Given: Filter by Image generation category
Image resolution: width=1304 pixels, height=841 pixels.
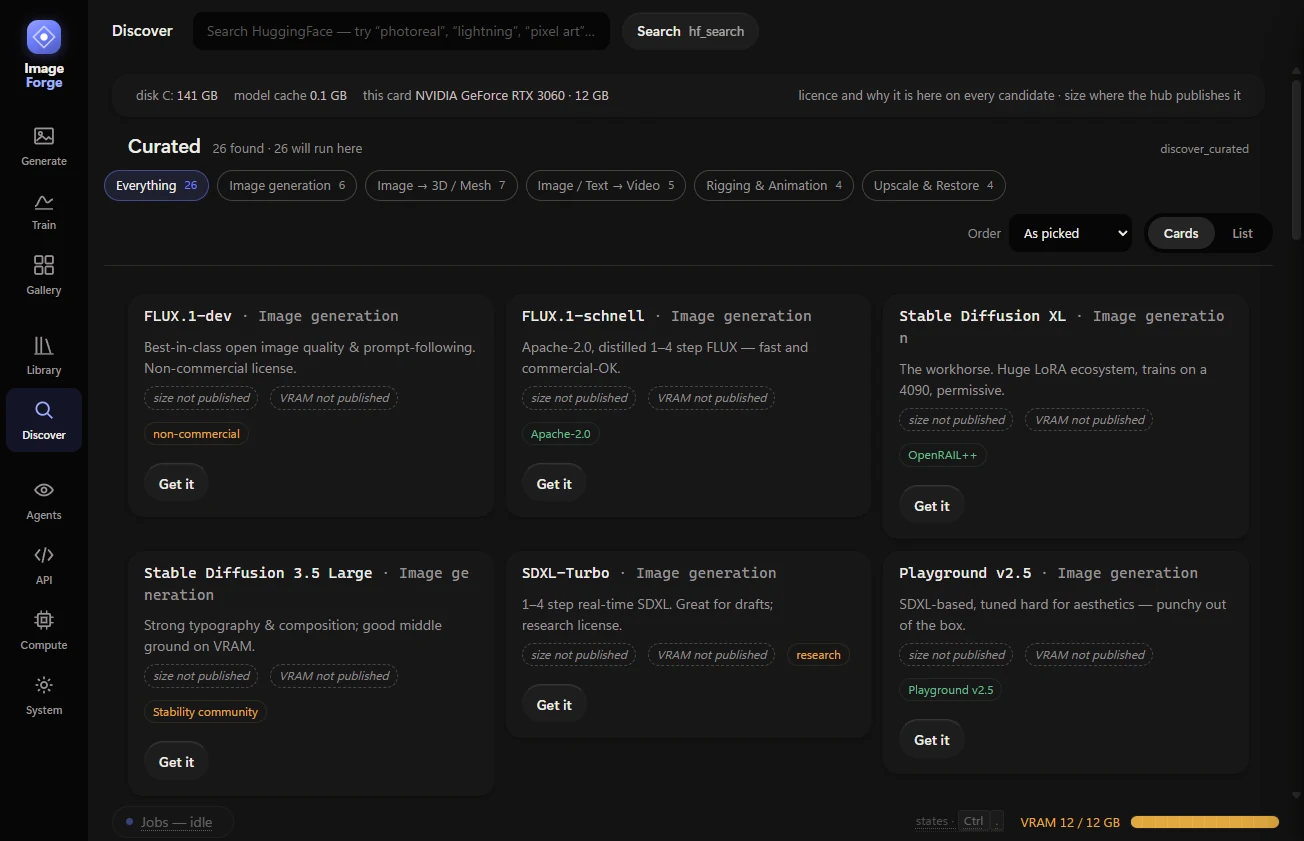Looking at the screenshot, I should pyautogui.click(x=287, y=185).
